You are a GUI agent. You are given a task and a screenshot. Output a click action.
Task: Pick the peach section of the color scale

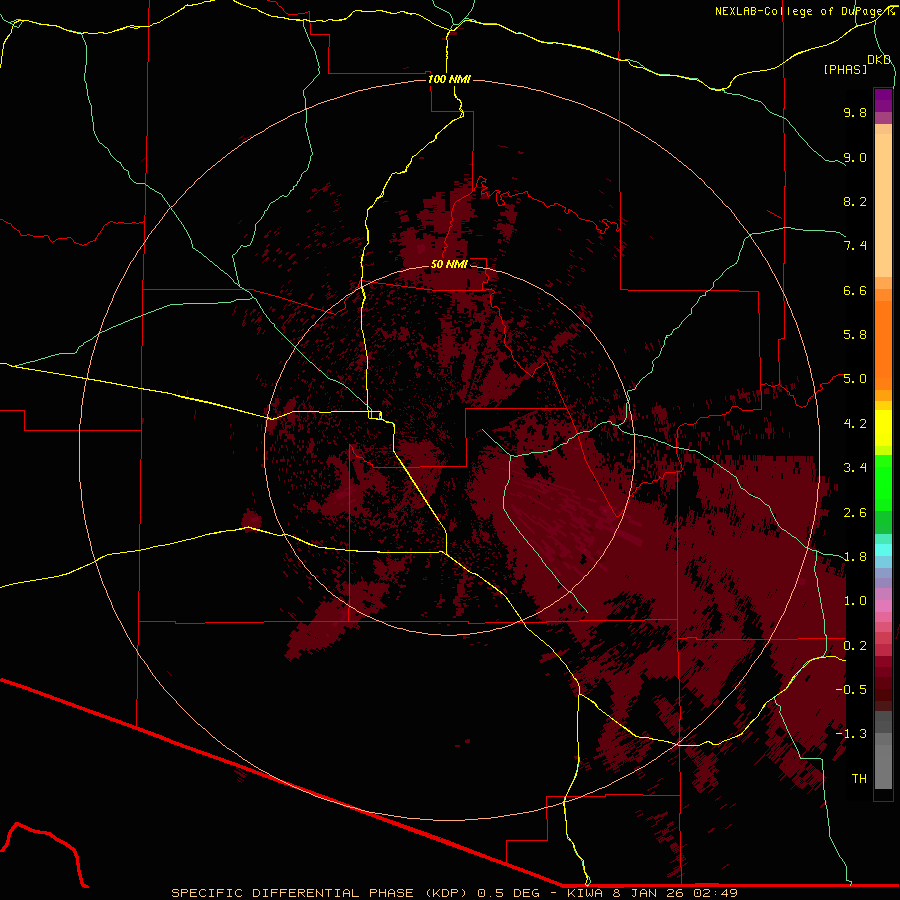[x=883, y=200]
